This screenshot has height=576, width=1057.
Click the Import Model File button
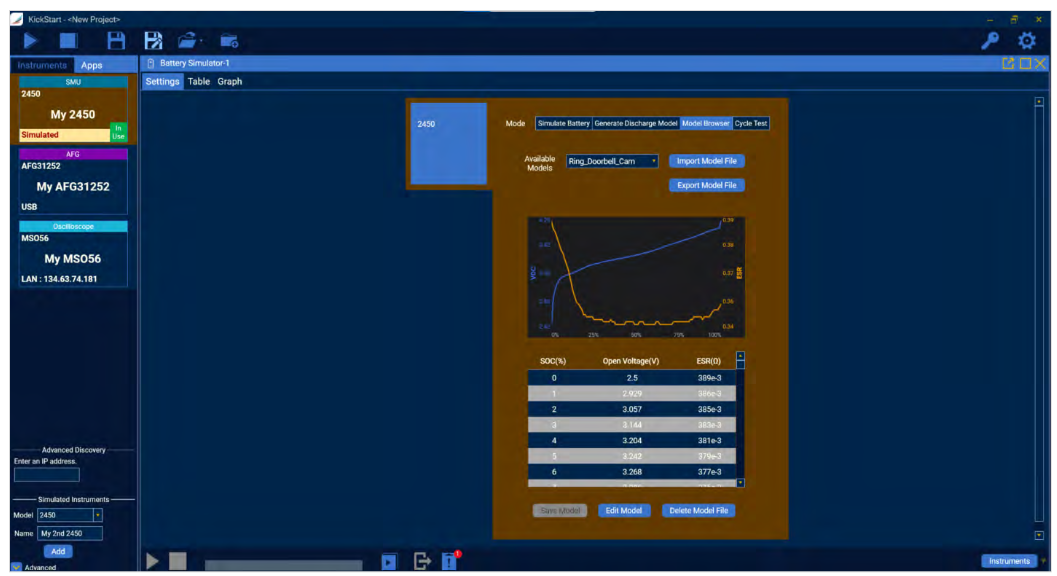coord(706,161)
